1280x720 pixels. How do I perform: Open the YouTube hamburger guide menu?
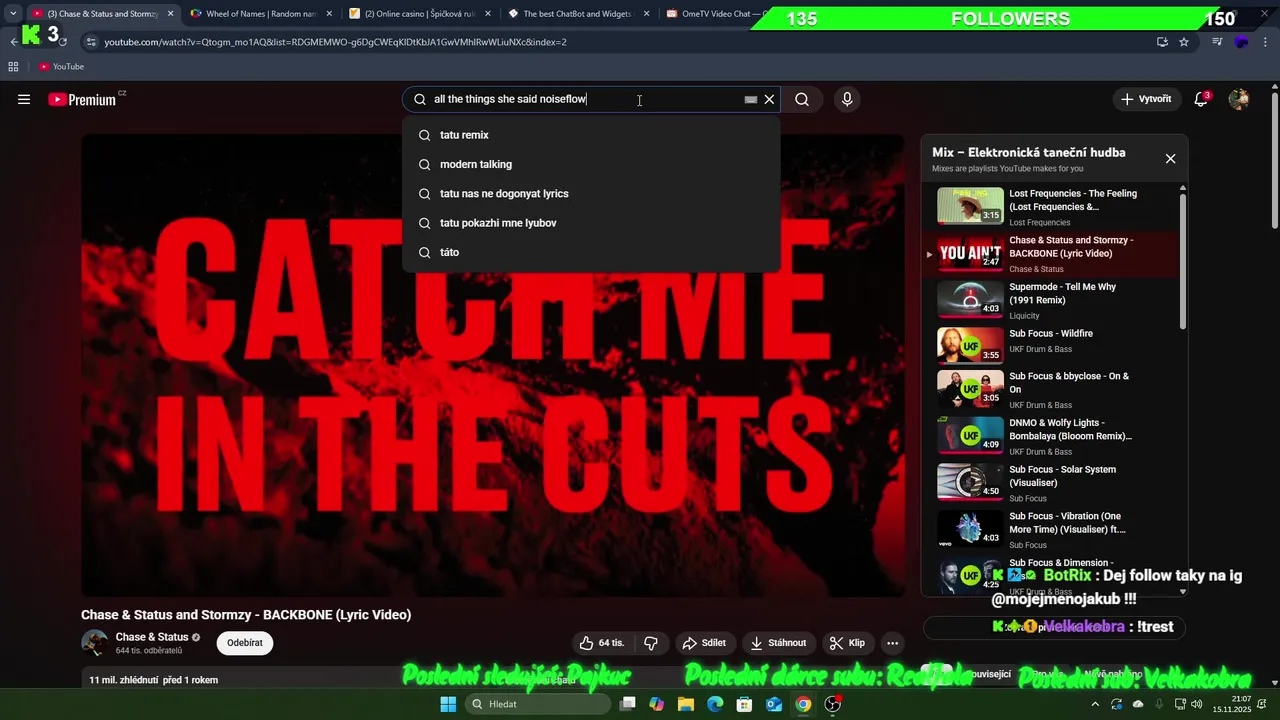[x=24, y=99]
